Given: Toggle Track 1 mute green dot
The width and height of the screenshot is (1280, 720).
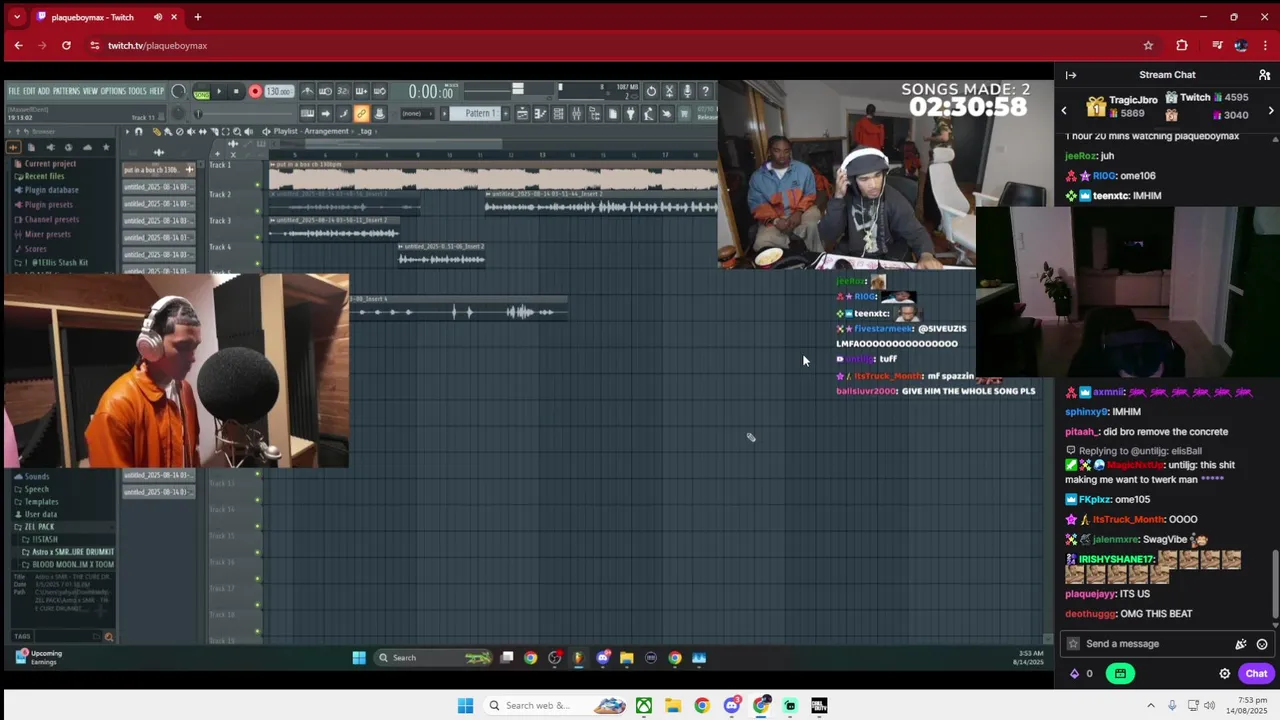Looking at the screenshot, I should point(257,184).
